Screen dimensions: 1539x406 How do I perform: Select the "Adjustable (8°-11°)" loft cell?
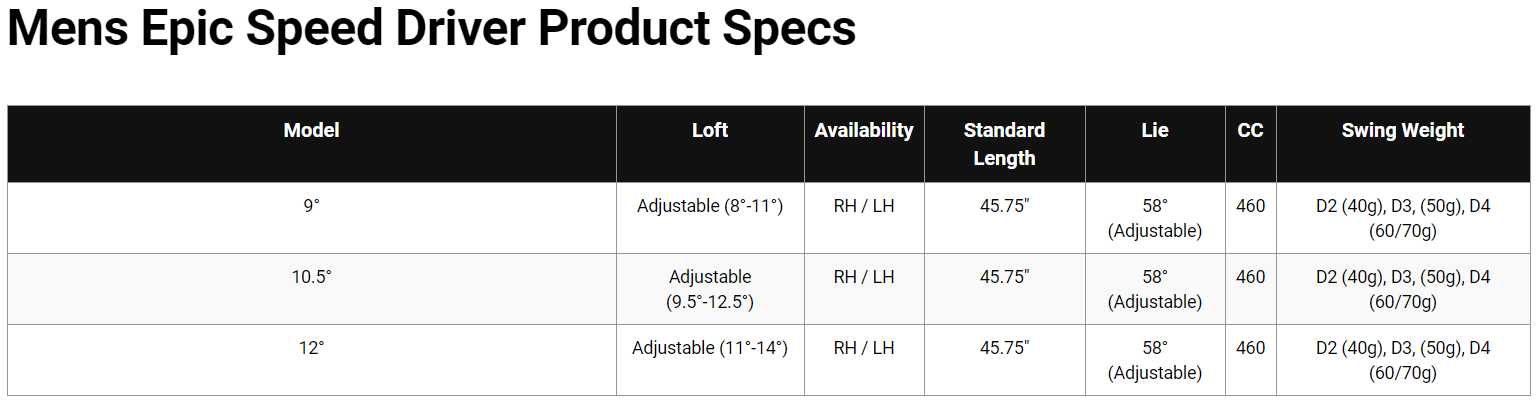coord(710,206)
